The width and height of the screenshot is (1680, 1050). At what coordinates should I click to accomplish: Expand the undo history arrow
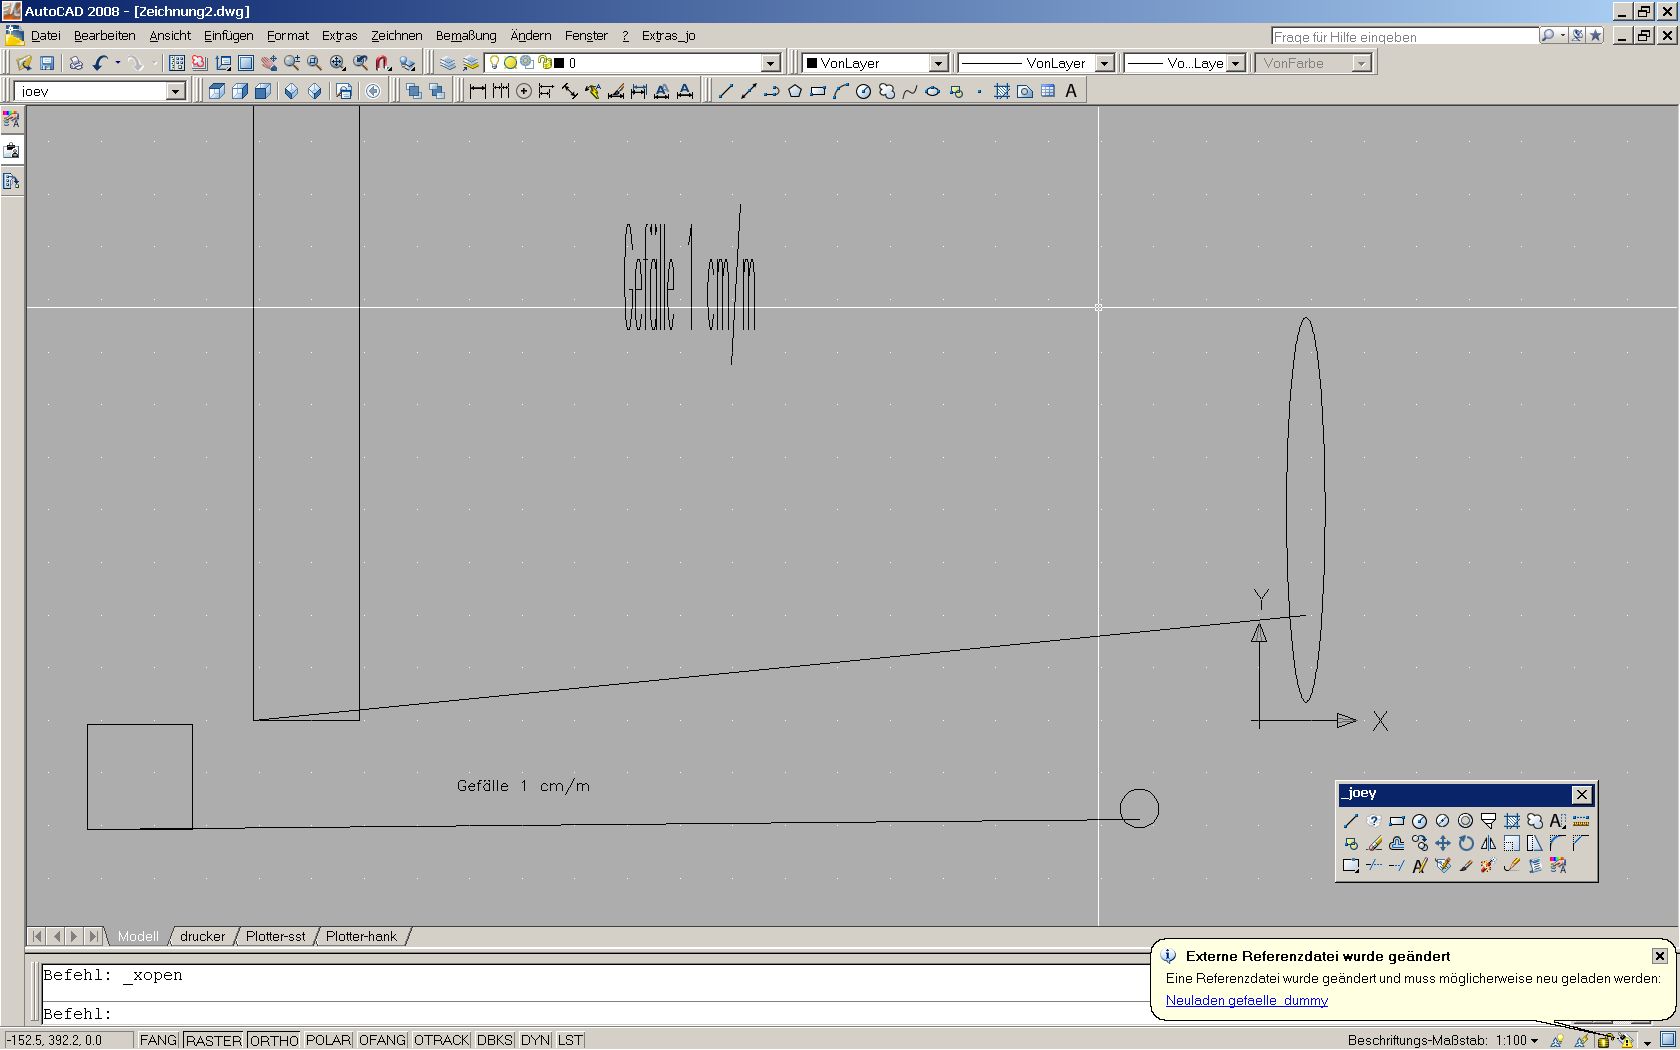point(117,63)
